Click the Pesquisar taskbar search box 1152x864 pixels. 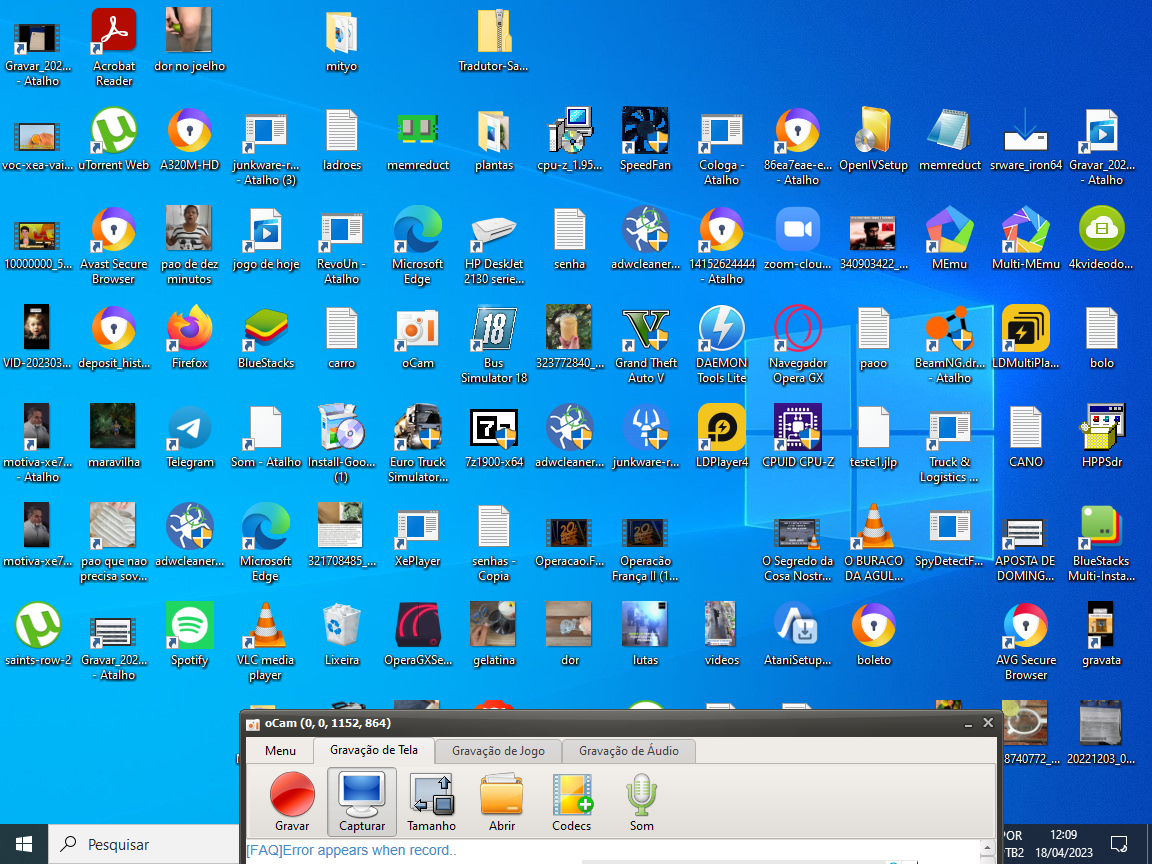tap(143, 844)
